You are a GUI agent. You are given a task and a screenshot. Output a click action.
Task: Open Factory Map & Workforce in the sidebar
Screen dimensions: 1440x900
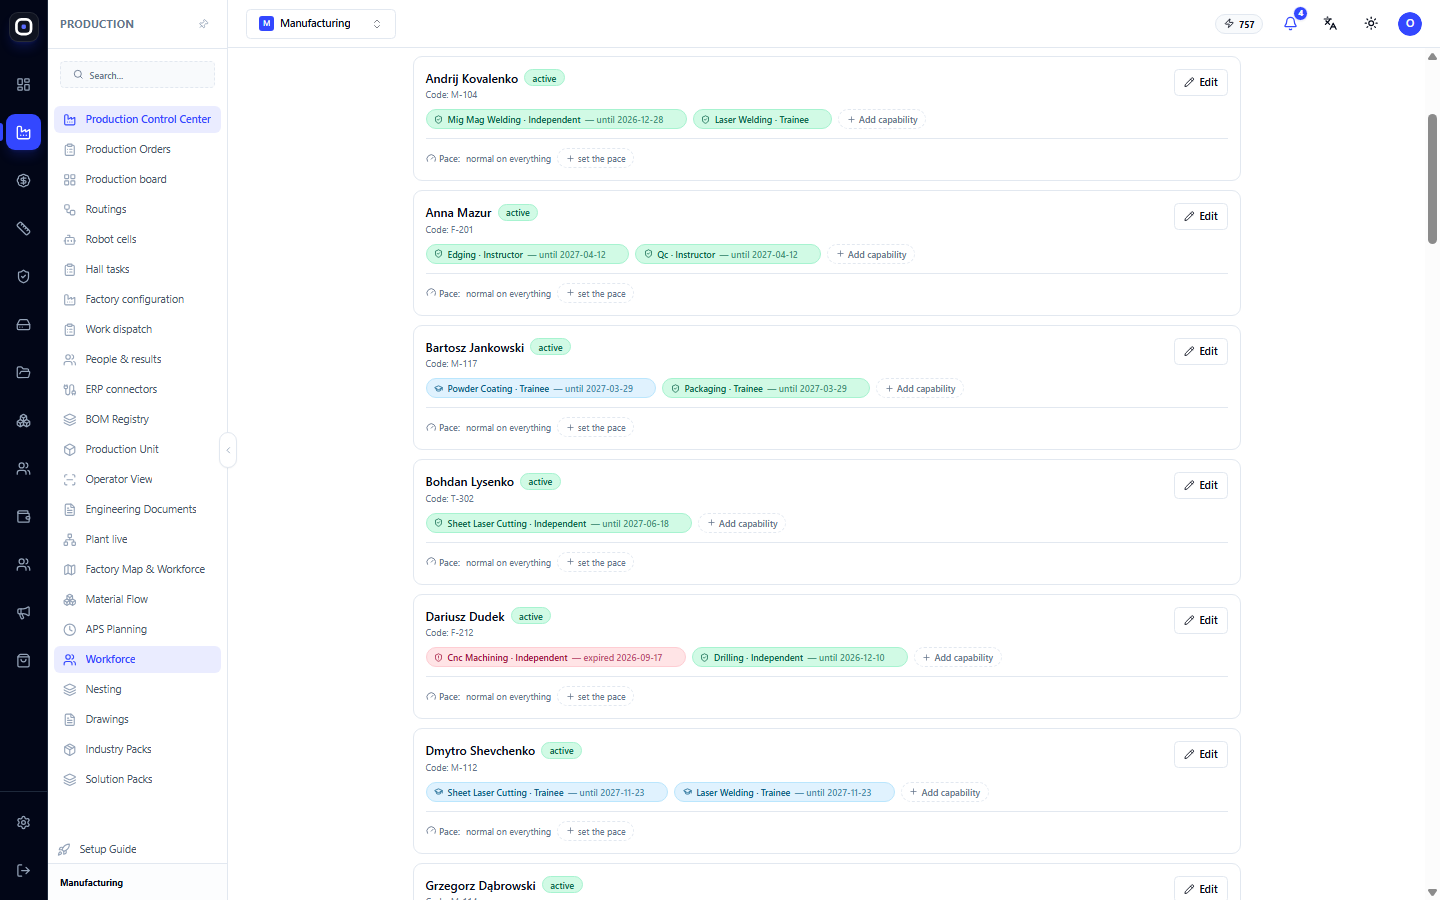(x=138, y=570)
